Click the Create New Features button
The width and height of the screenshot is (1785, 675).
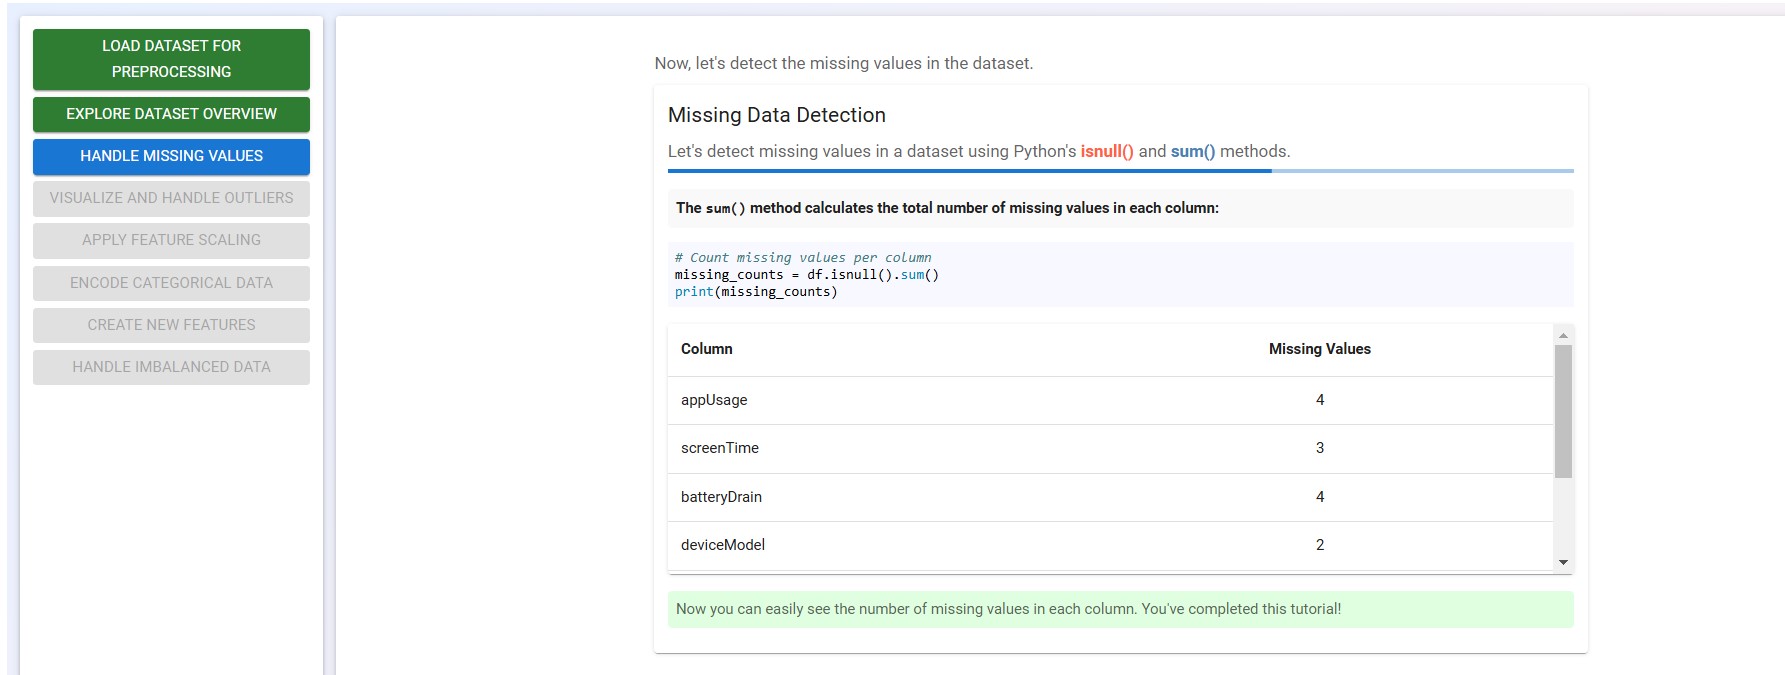pos(171,325)
